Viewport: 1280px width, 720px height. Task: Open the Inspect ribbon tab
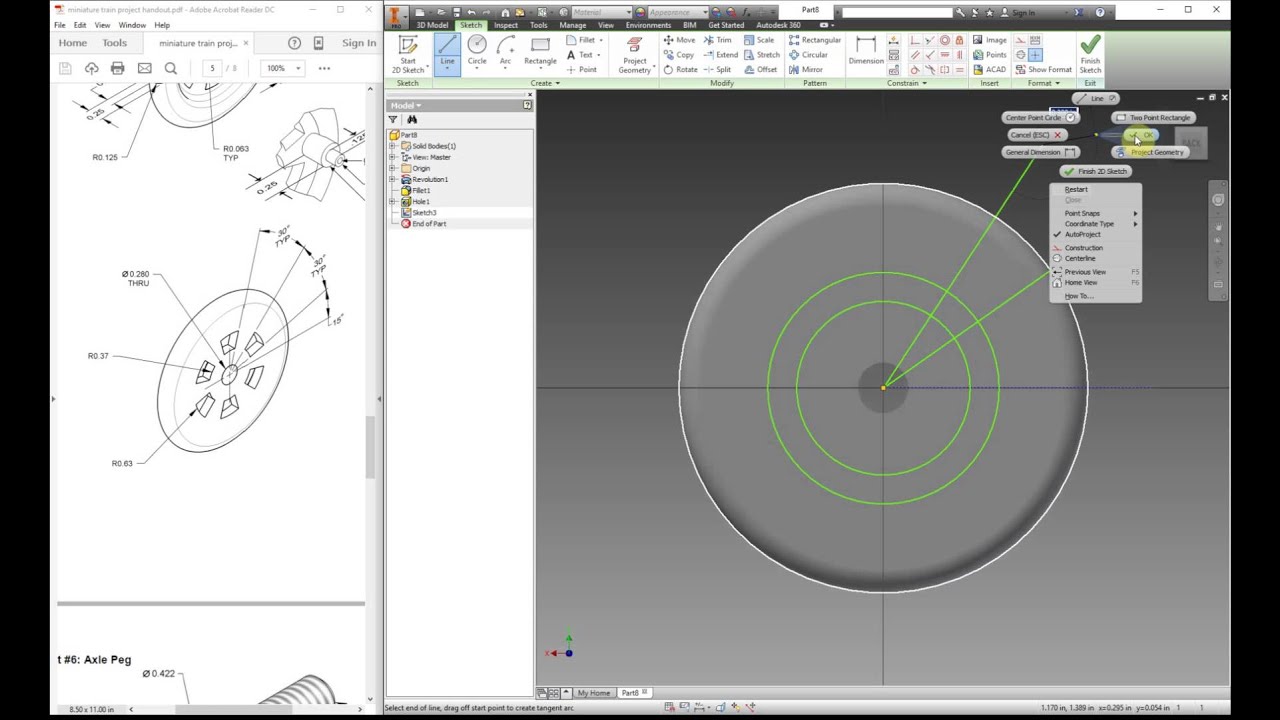click(x=505, y=25)
